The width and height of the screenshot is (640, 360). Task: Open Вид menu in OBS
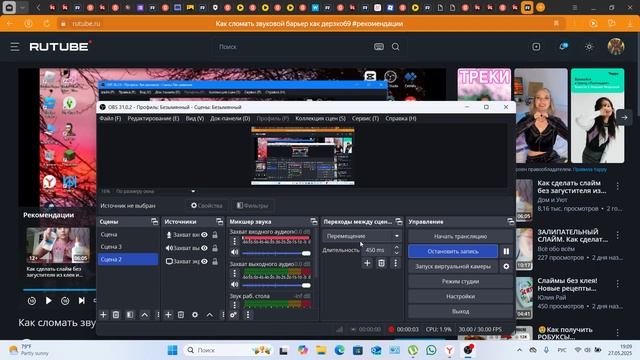pos(195,118)
